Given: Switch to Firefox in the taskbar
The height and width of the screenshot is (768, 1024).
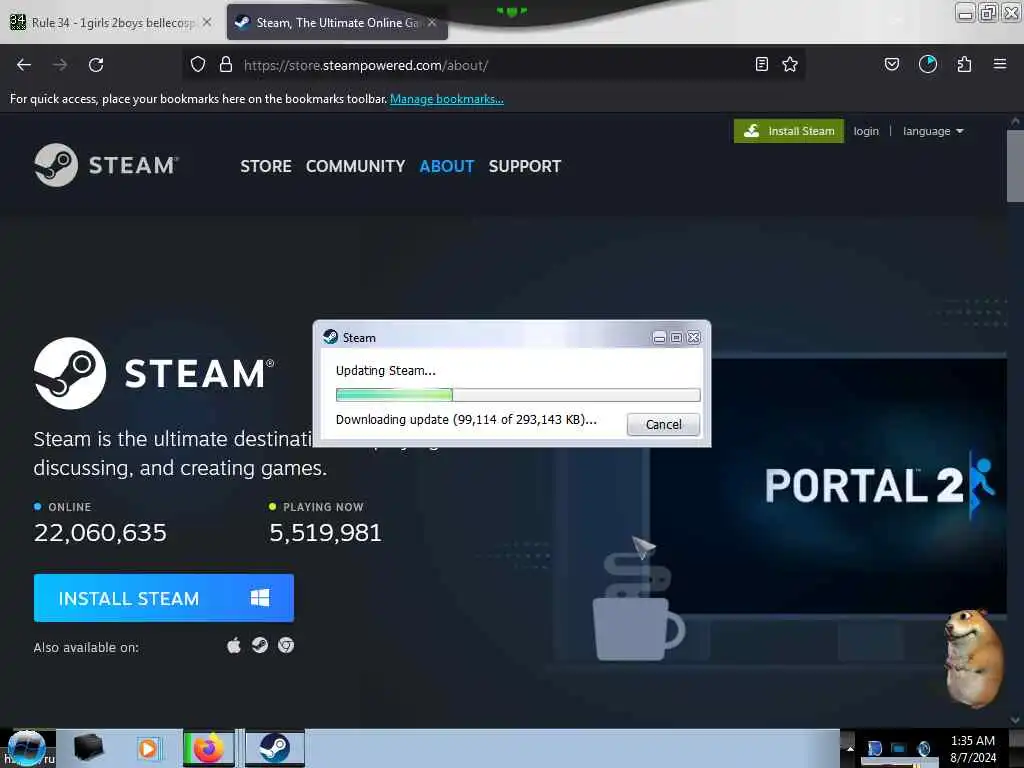Looking at the screenshot, I should (x=208, y=748).
